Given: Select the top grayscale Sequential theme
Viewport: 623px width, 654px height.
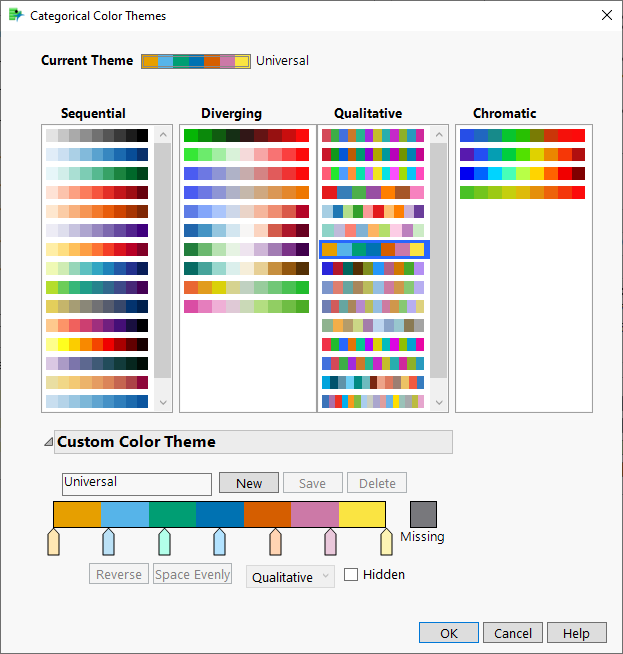Looking at the screenshot, I should [x=97, y=135].
